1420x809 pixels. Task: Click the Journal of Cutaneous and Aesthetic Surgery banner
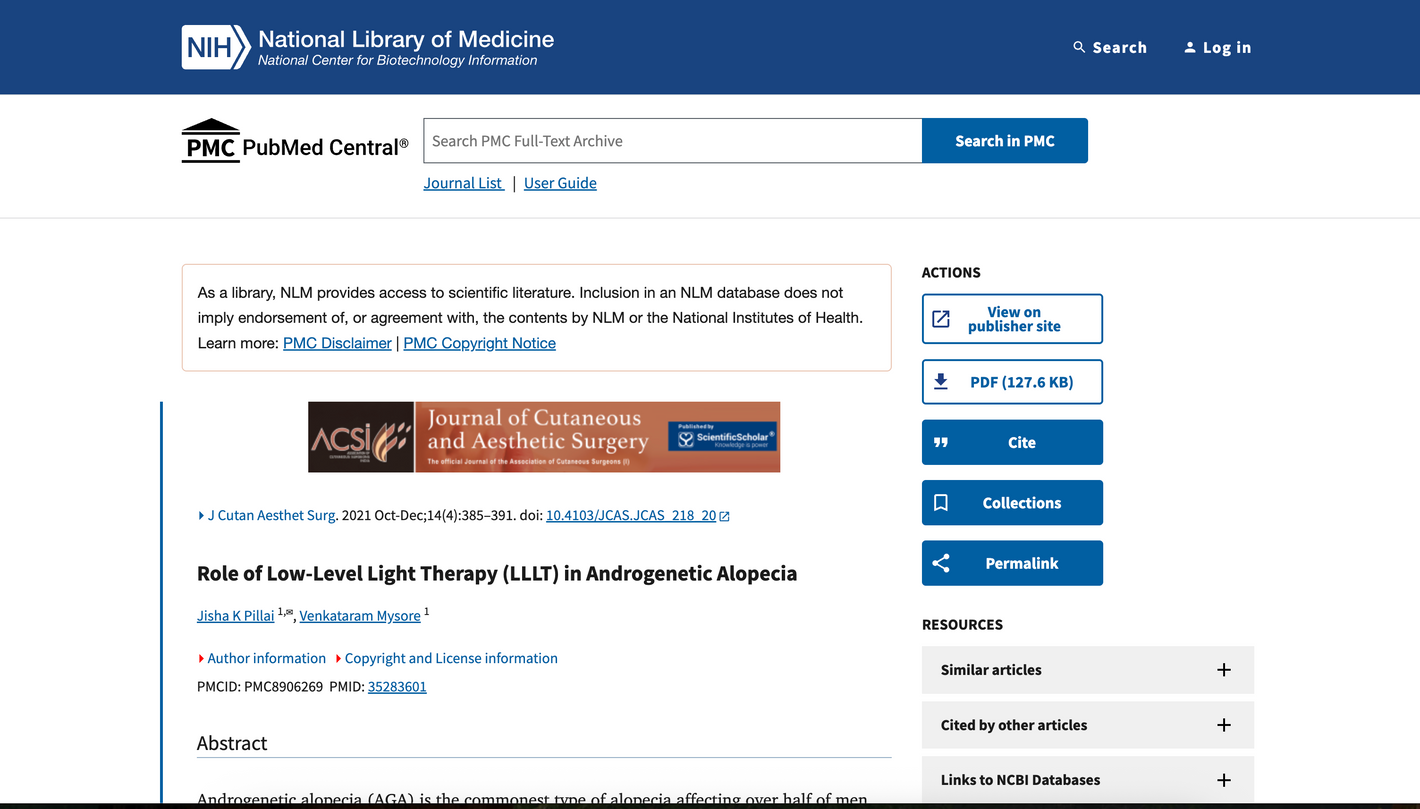[544, 437]
